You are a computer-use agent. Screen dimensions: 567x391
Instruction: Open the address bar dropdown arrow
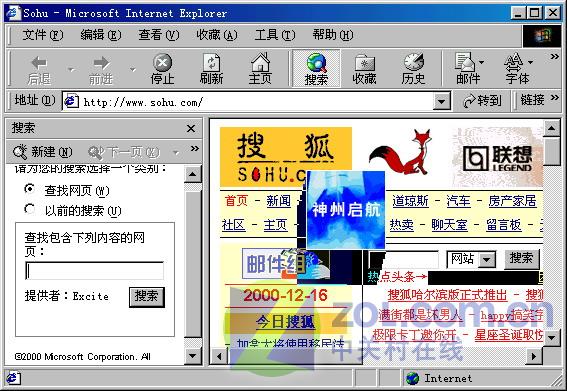point(442,101)
